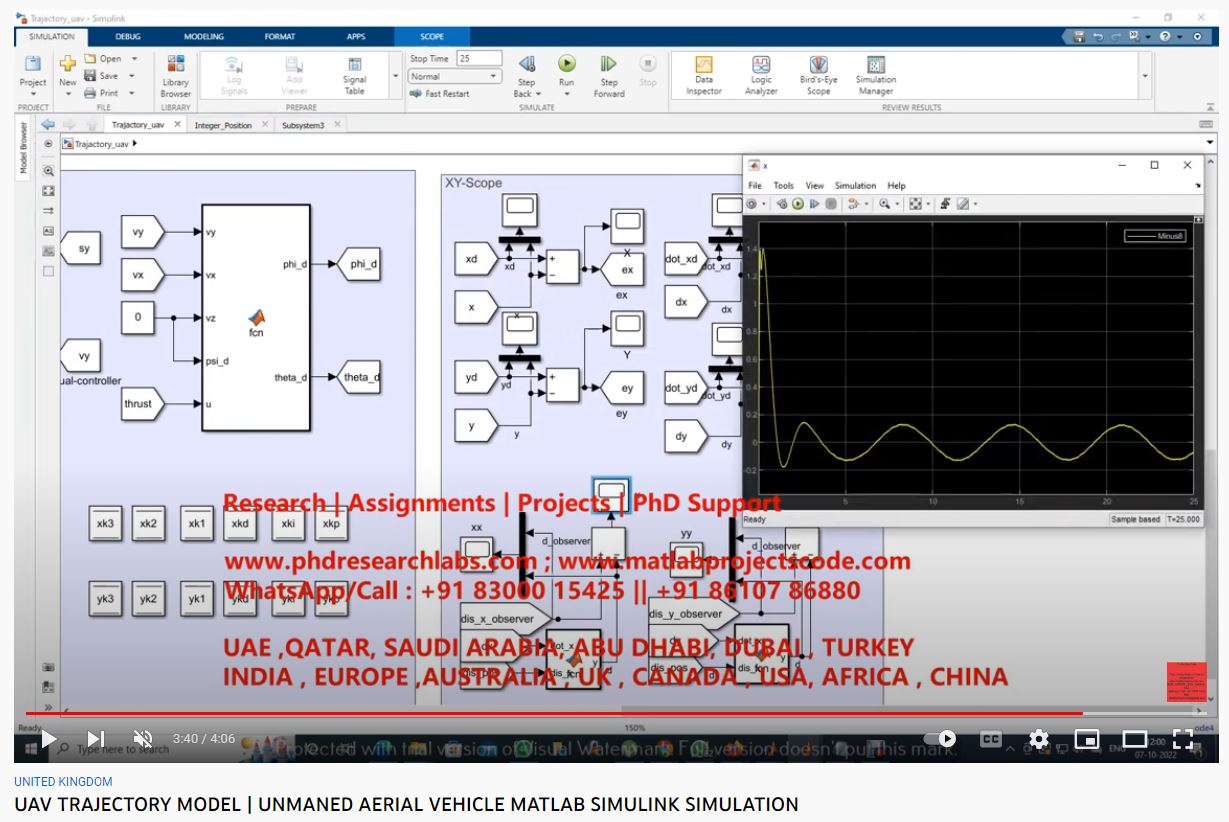The height and width of the screenshot is (822, 1229).
Task: Open the scope zoom tool dropdown arrow
Action: pyautogui.click(x=898, y=204)
